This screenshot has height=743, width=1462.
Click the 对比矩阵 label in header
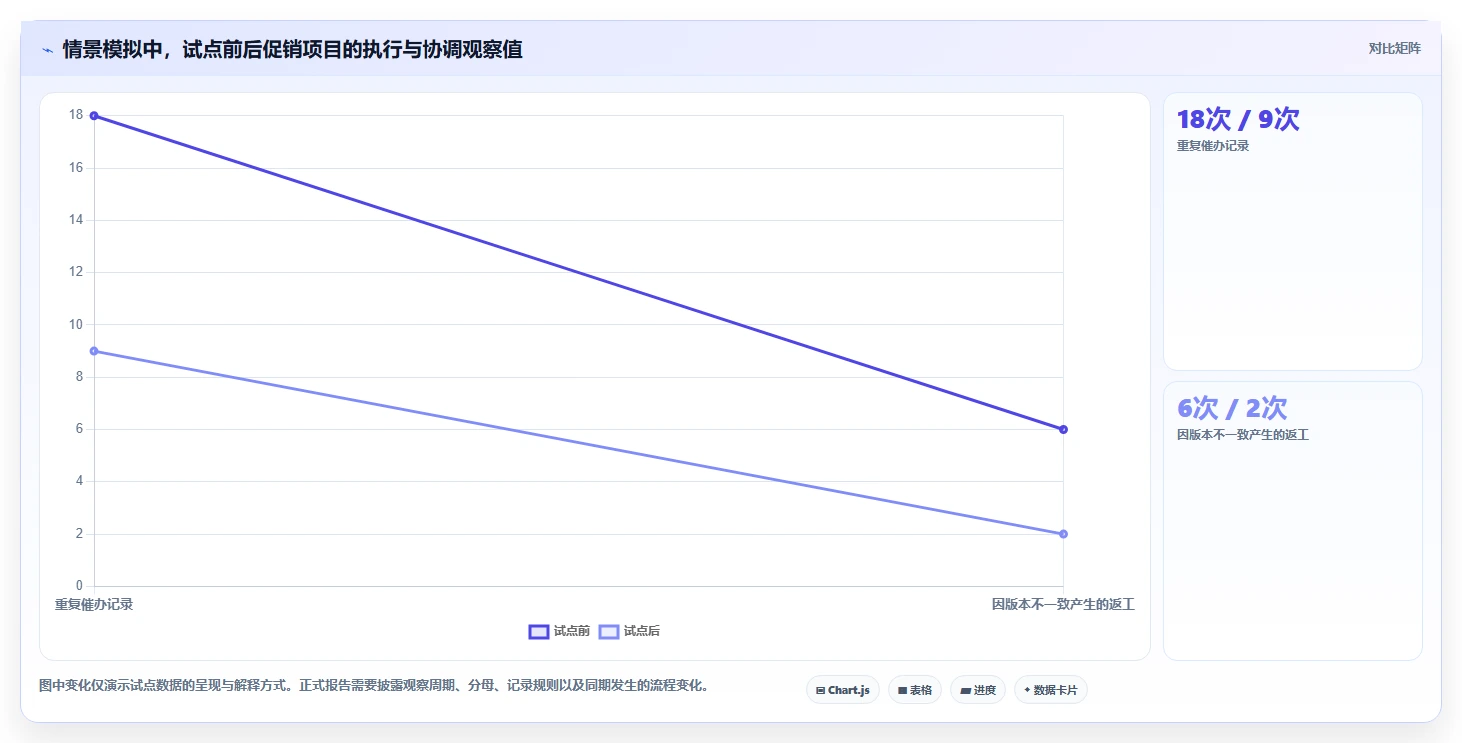click(x=1395, y=49)
